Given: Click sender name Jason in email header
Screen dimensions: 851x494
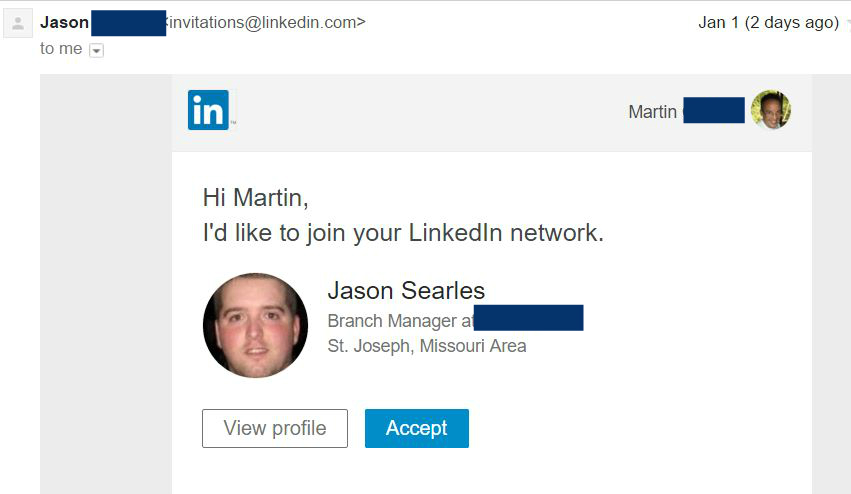Looking at the screenshot, I should [64, 22].
